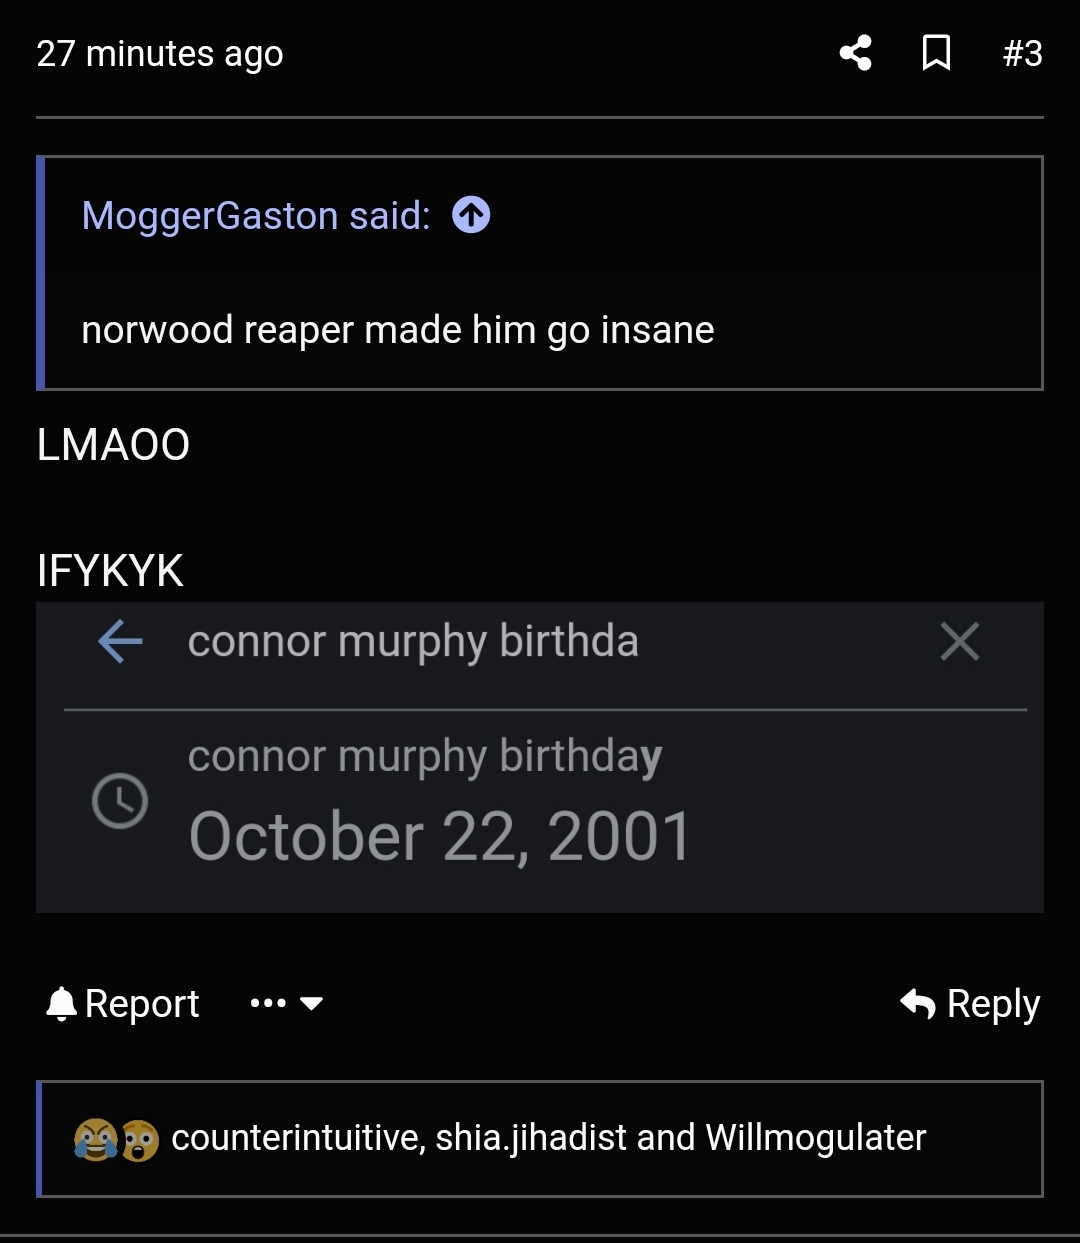Click the laughing-crying emoji reaction
The width and height of the screenshot is (1080, 1243).
92,1137
